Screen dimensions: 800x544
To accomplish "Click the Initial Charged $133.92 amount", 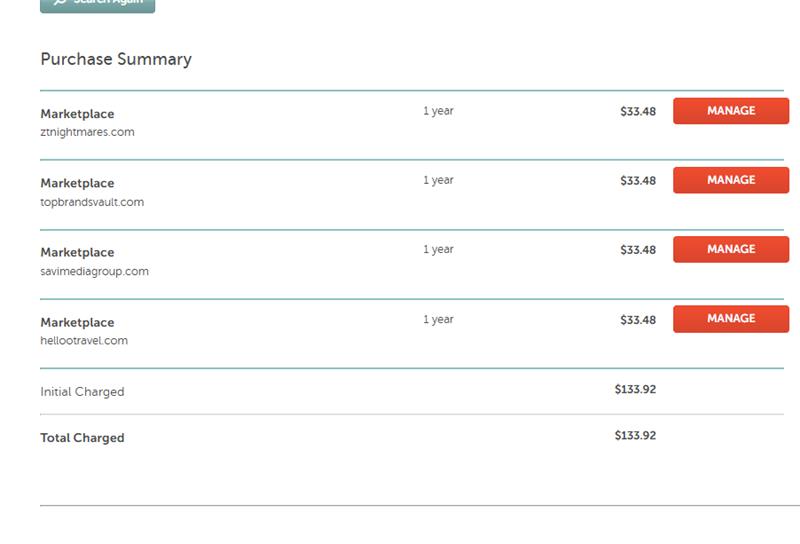I will pyautogui.click(x=635, y=389).
